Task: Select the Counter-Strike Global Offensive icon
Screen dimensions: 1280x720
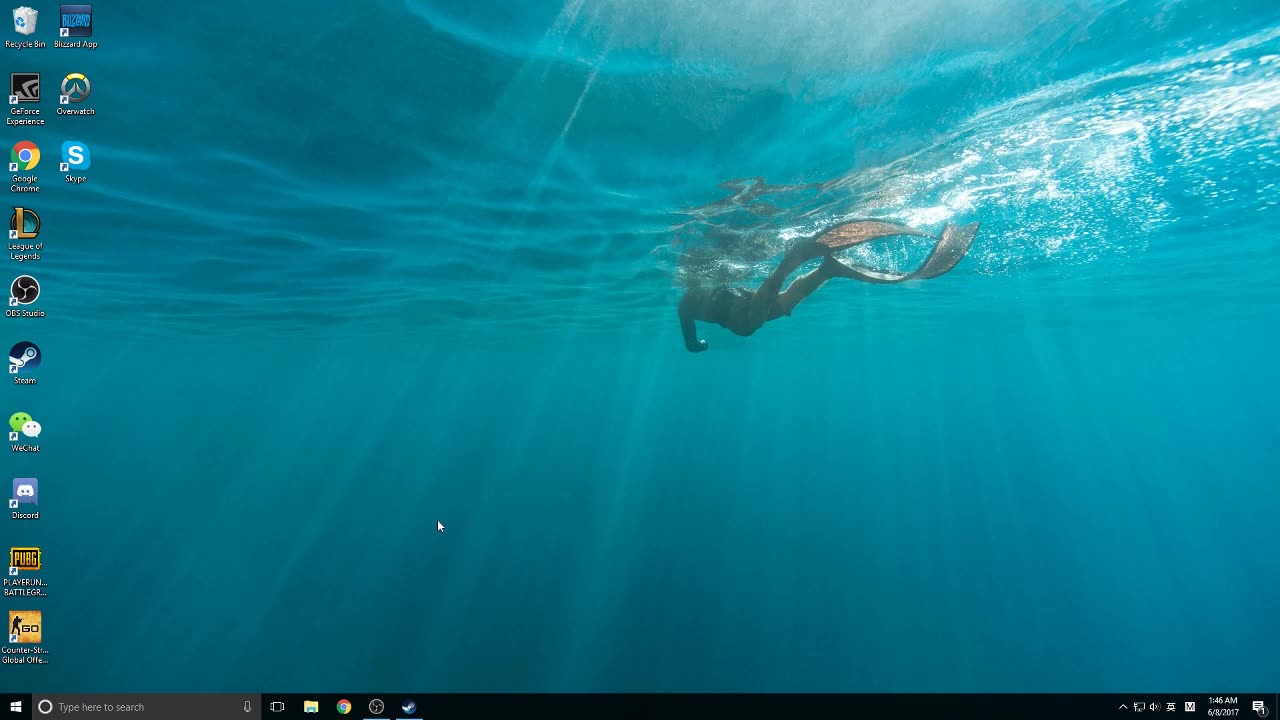Action: pyautogui.click(x=25, y=638)
